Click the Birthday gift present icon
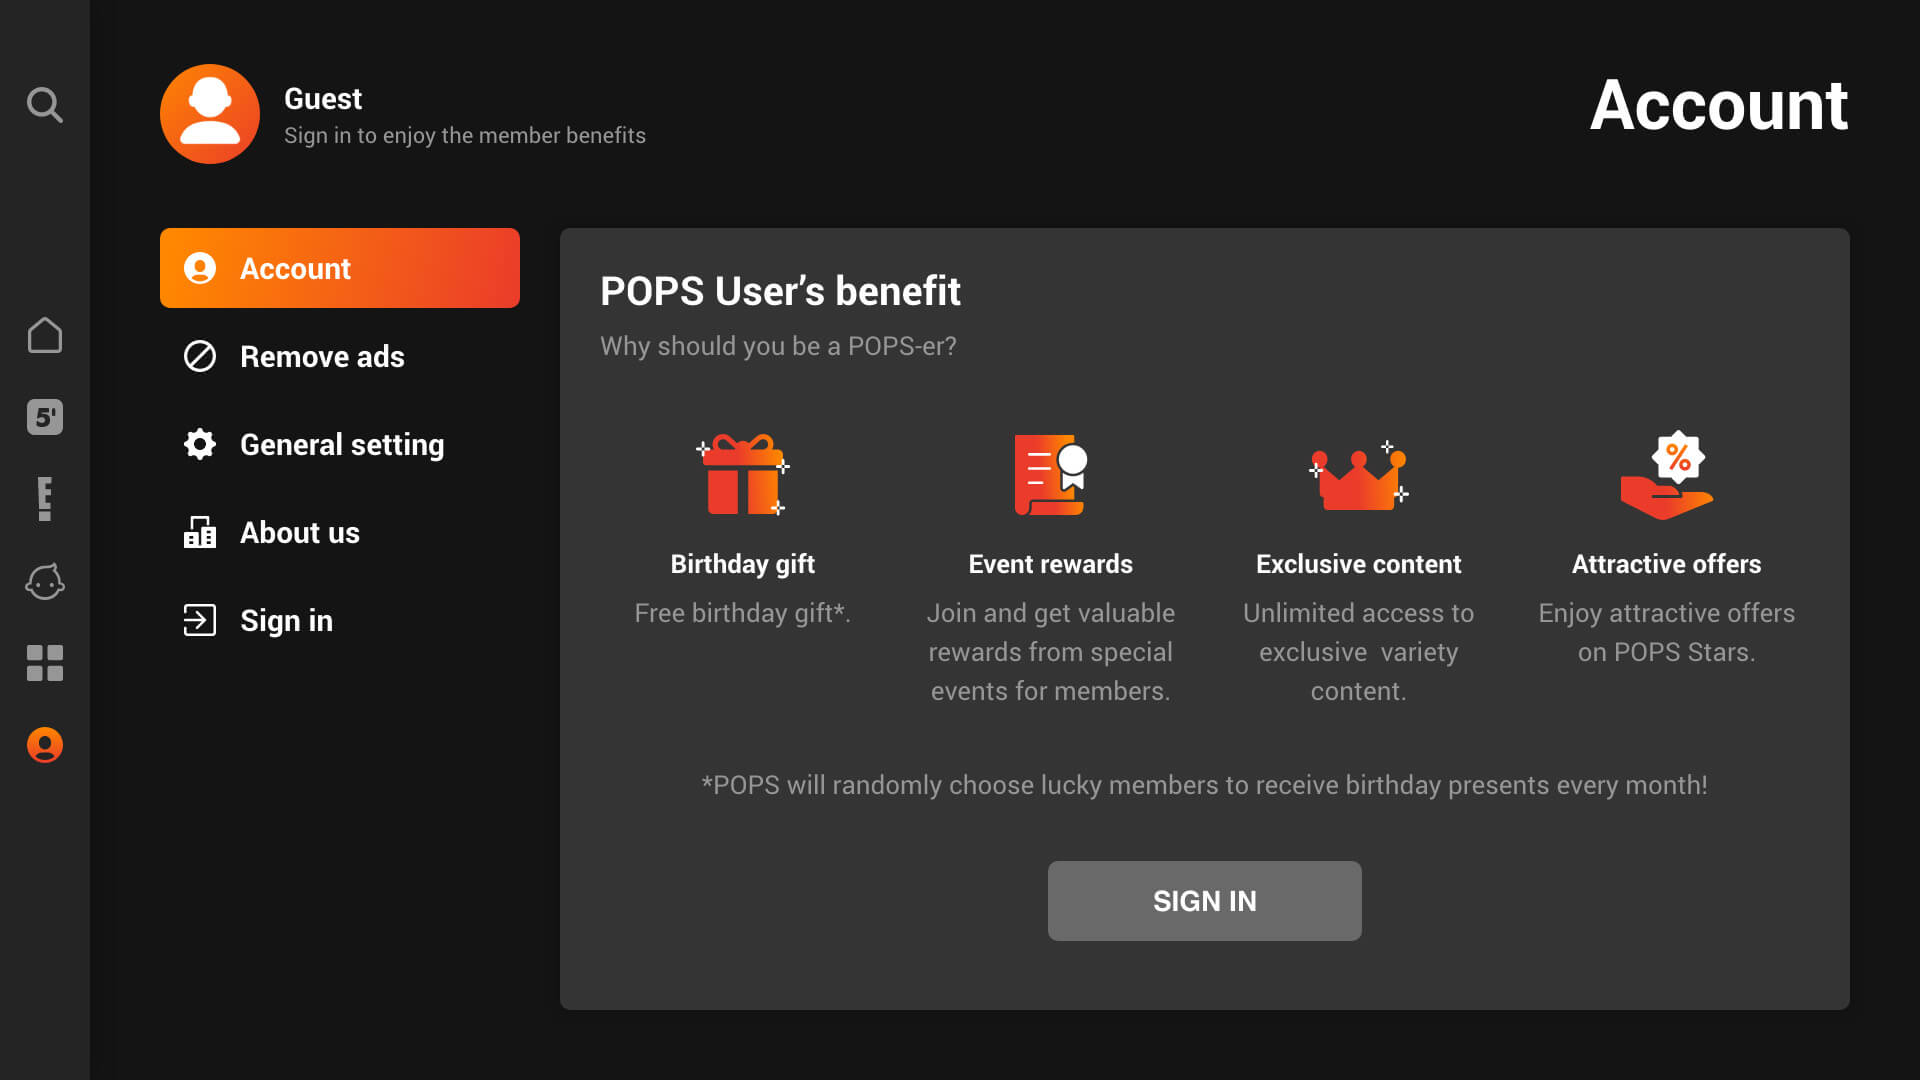The width and height of the screenshot is (1920, 1080). (743, 475)
